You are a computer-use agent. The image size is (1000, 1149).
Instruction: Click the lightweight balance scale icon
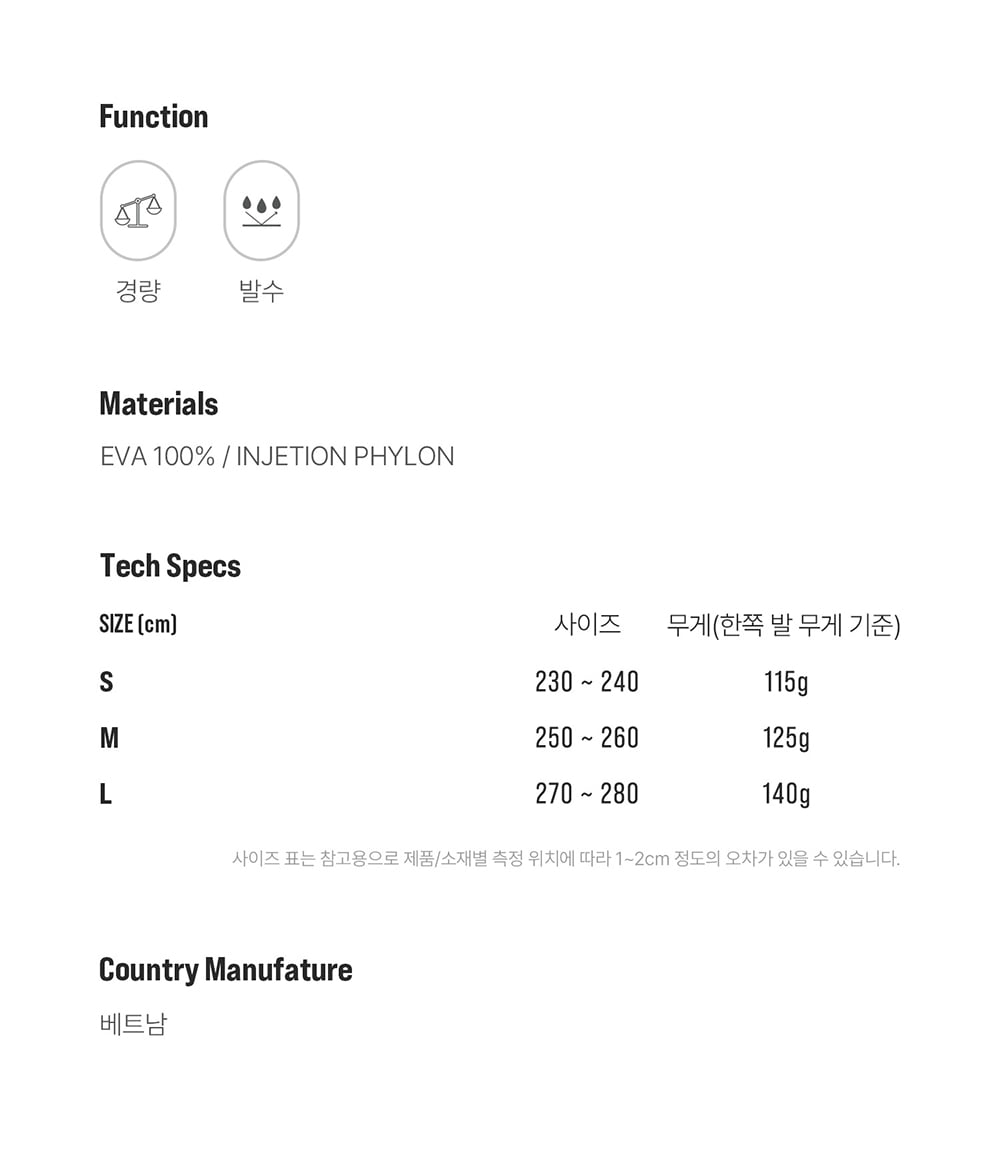point(138,210)
